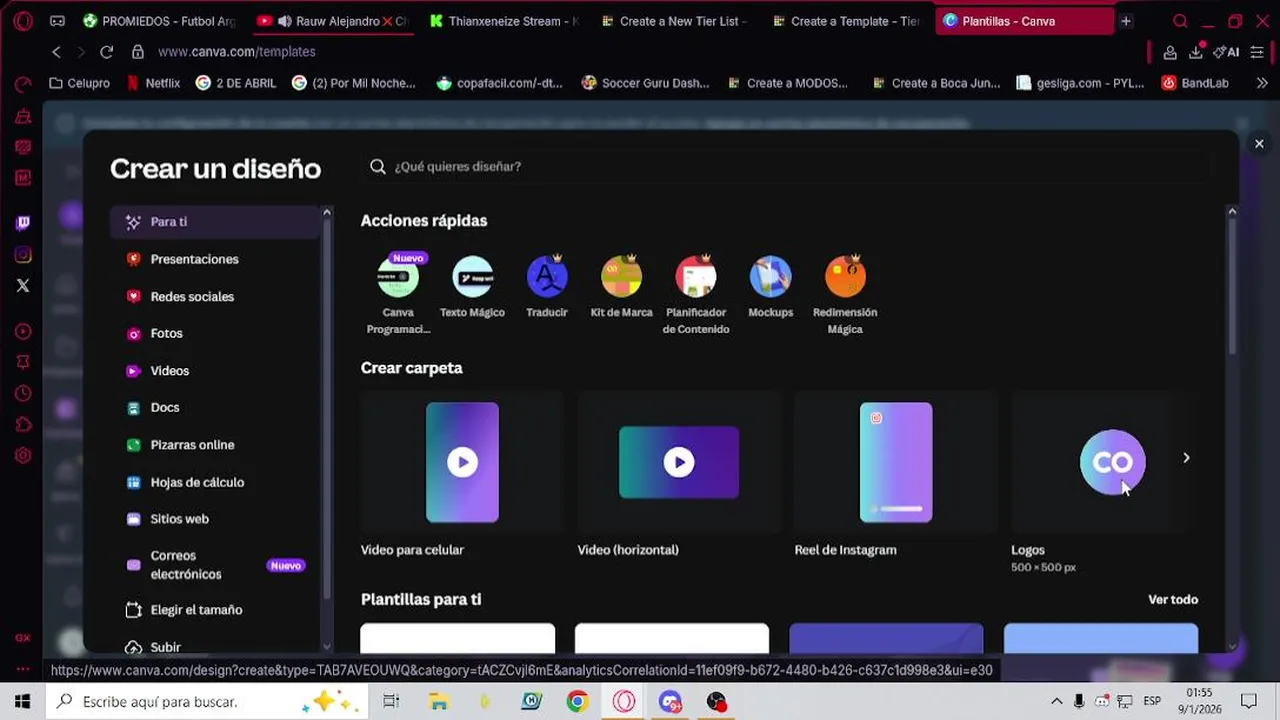The height and width of the screenshot is (720, 1280).
Task: Open Ver todo templates link
Action: 1173,599
